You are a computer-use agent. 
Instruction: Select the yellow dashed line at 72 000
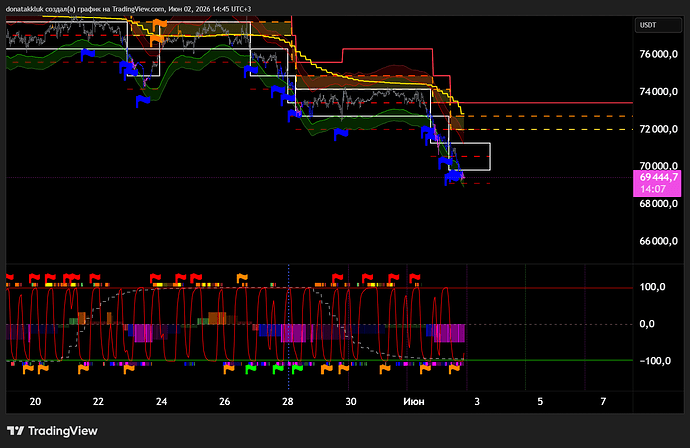(x=548, y=129)
